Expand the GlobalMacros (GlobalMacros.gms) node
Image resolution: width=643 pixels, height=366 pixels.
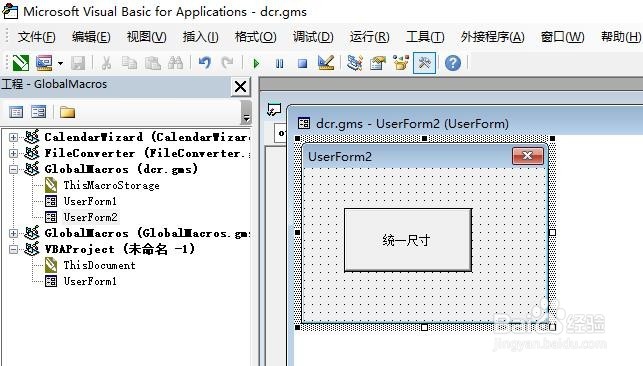click(x=13, y=233)
